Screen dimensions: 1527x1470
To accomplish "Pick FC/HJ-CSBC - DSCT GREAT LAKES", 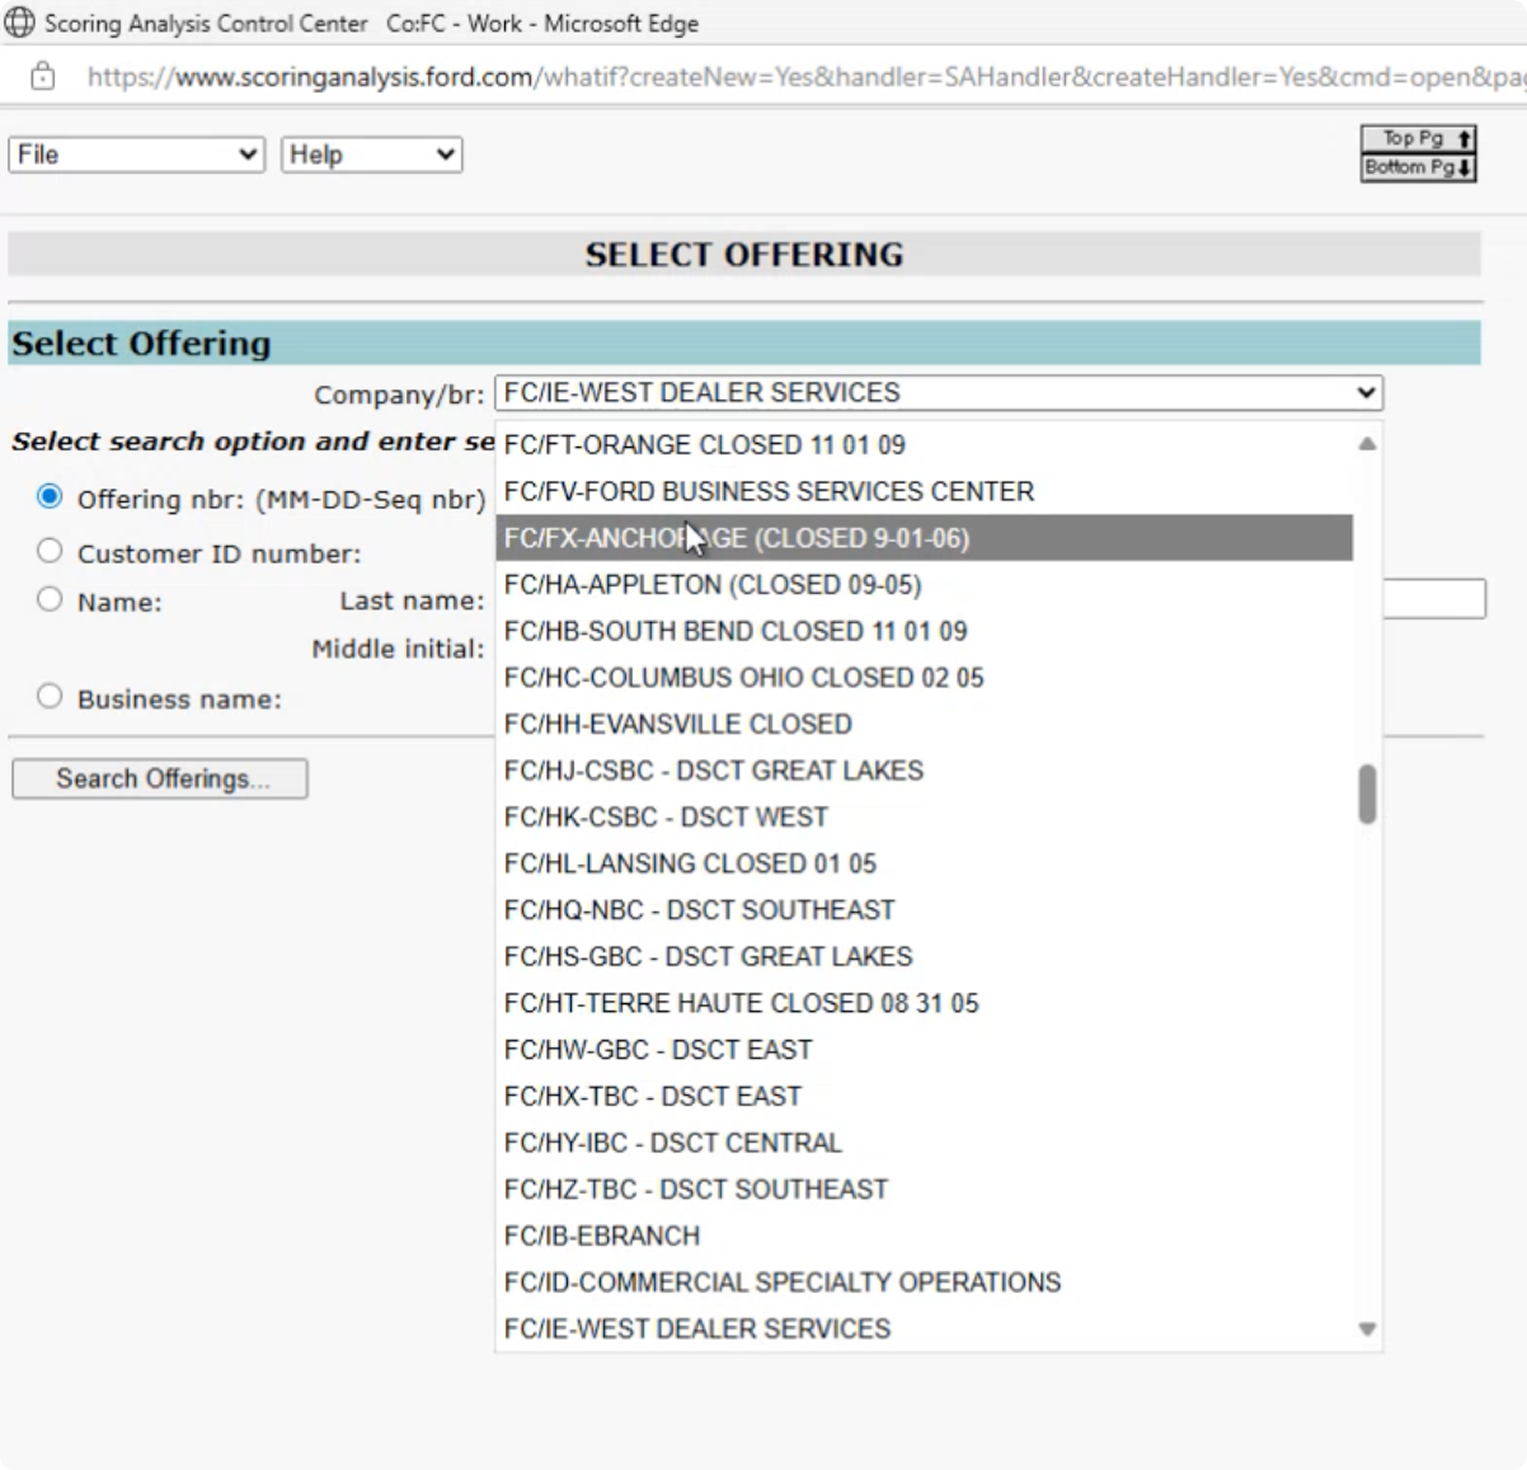I will click(x=924, y=770).
